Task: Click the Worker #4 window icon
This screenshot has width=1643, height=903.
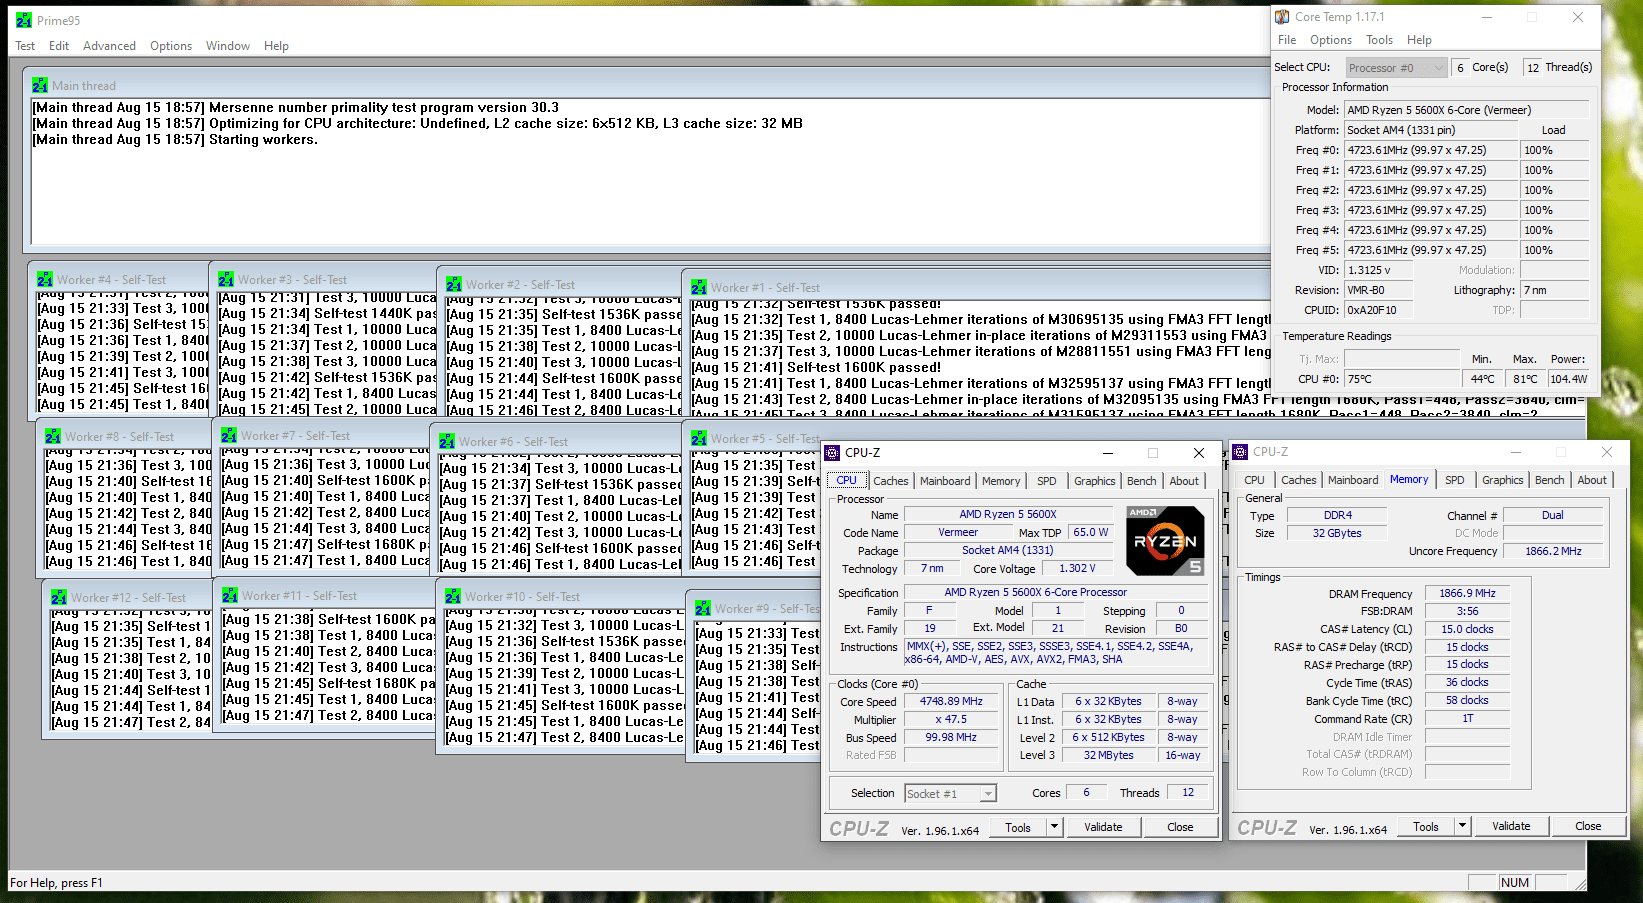Action: point(45,280)
